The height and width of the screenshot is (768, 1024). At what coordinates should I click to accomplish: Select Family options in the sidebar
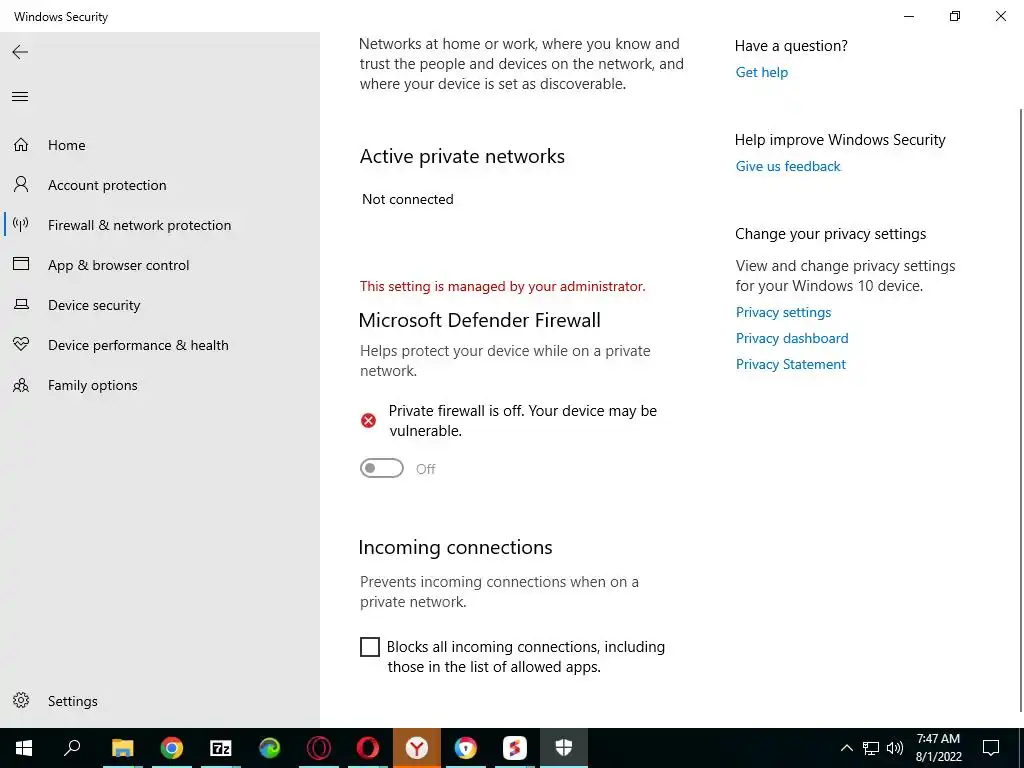(93, 385)
